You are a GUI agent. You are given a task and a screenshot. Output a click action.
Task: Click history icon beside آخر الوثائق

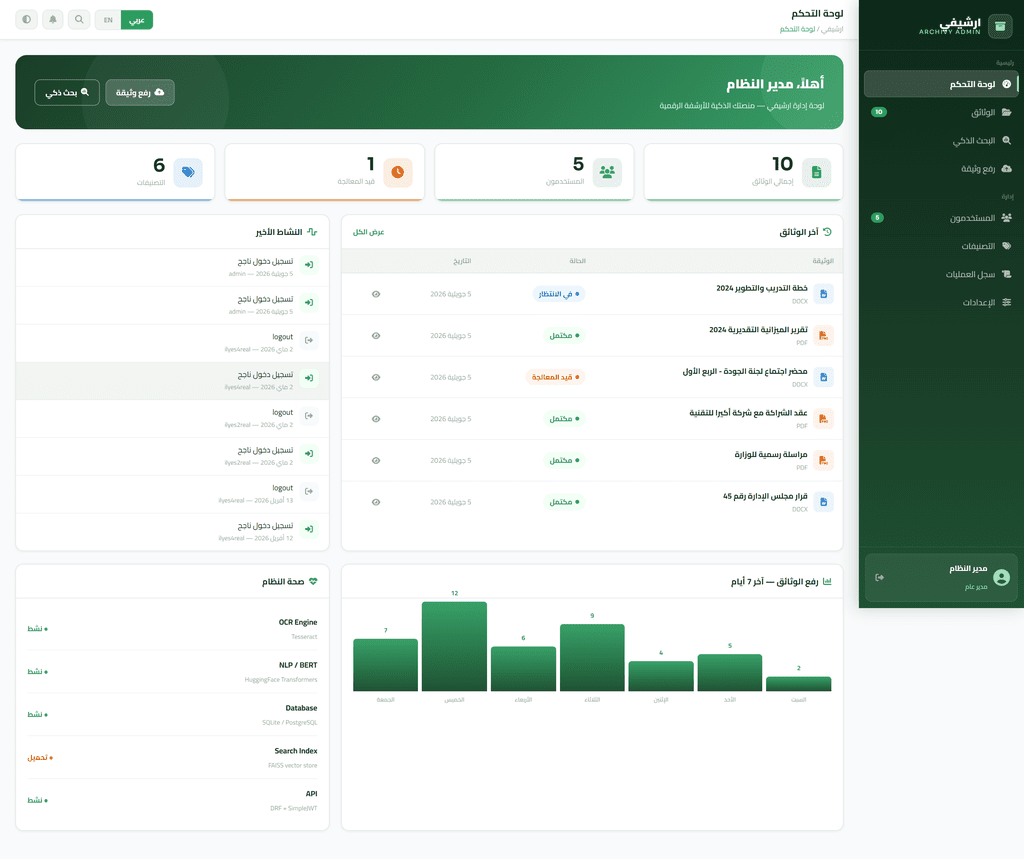827,232
